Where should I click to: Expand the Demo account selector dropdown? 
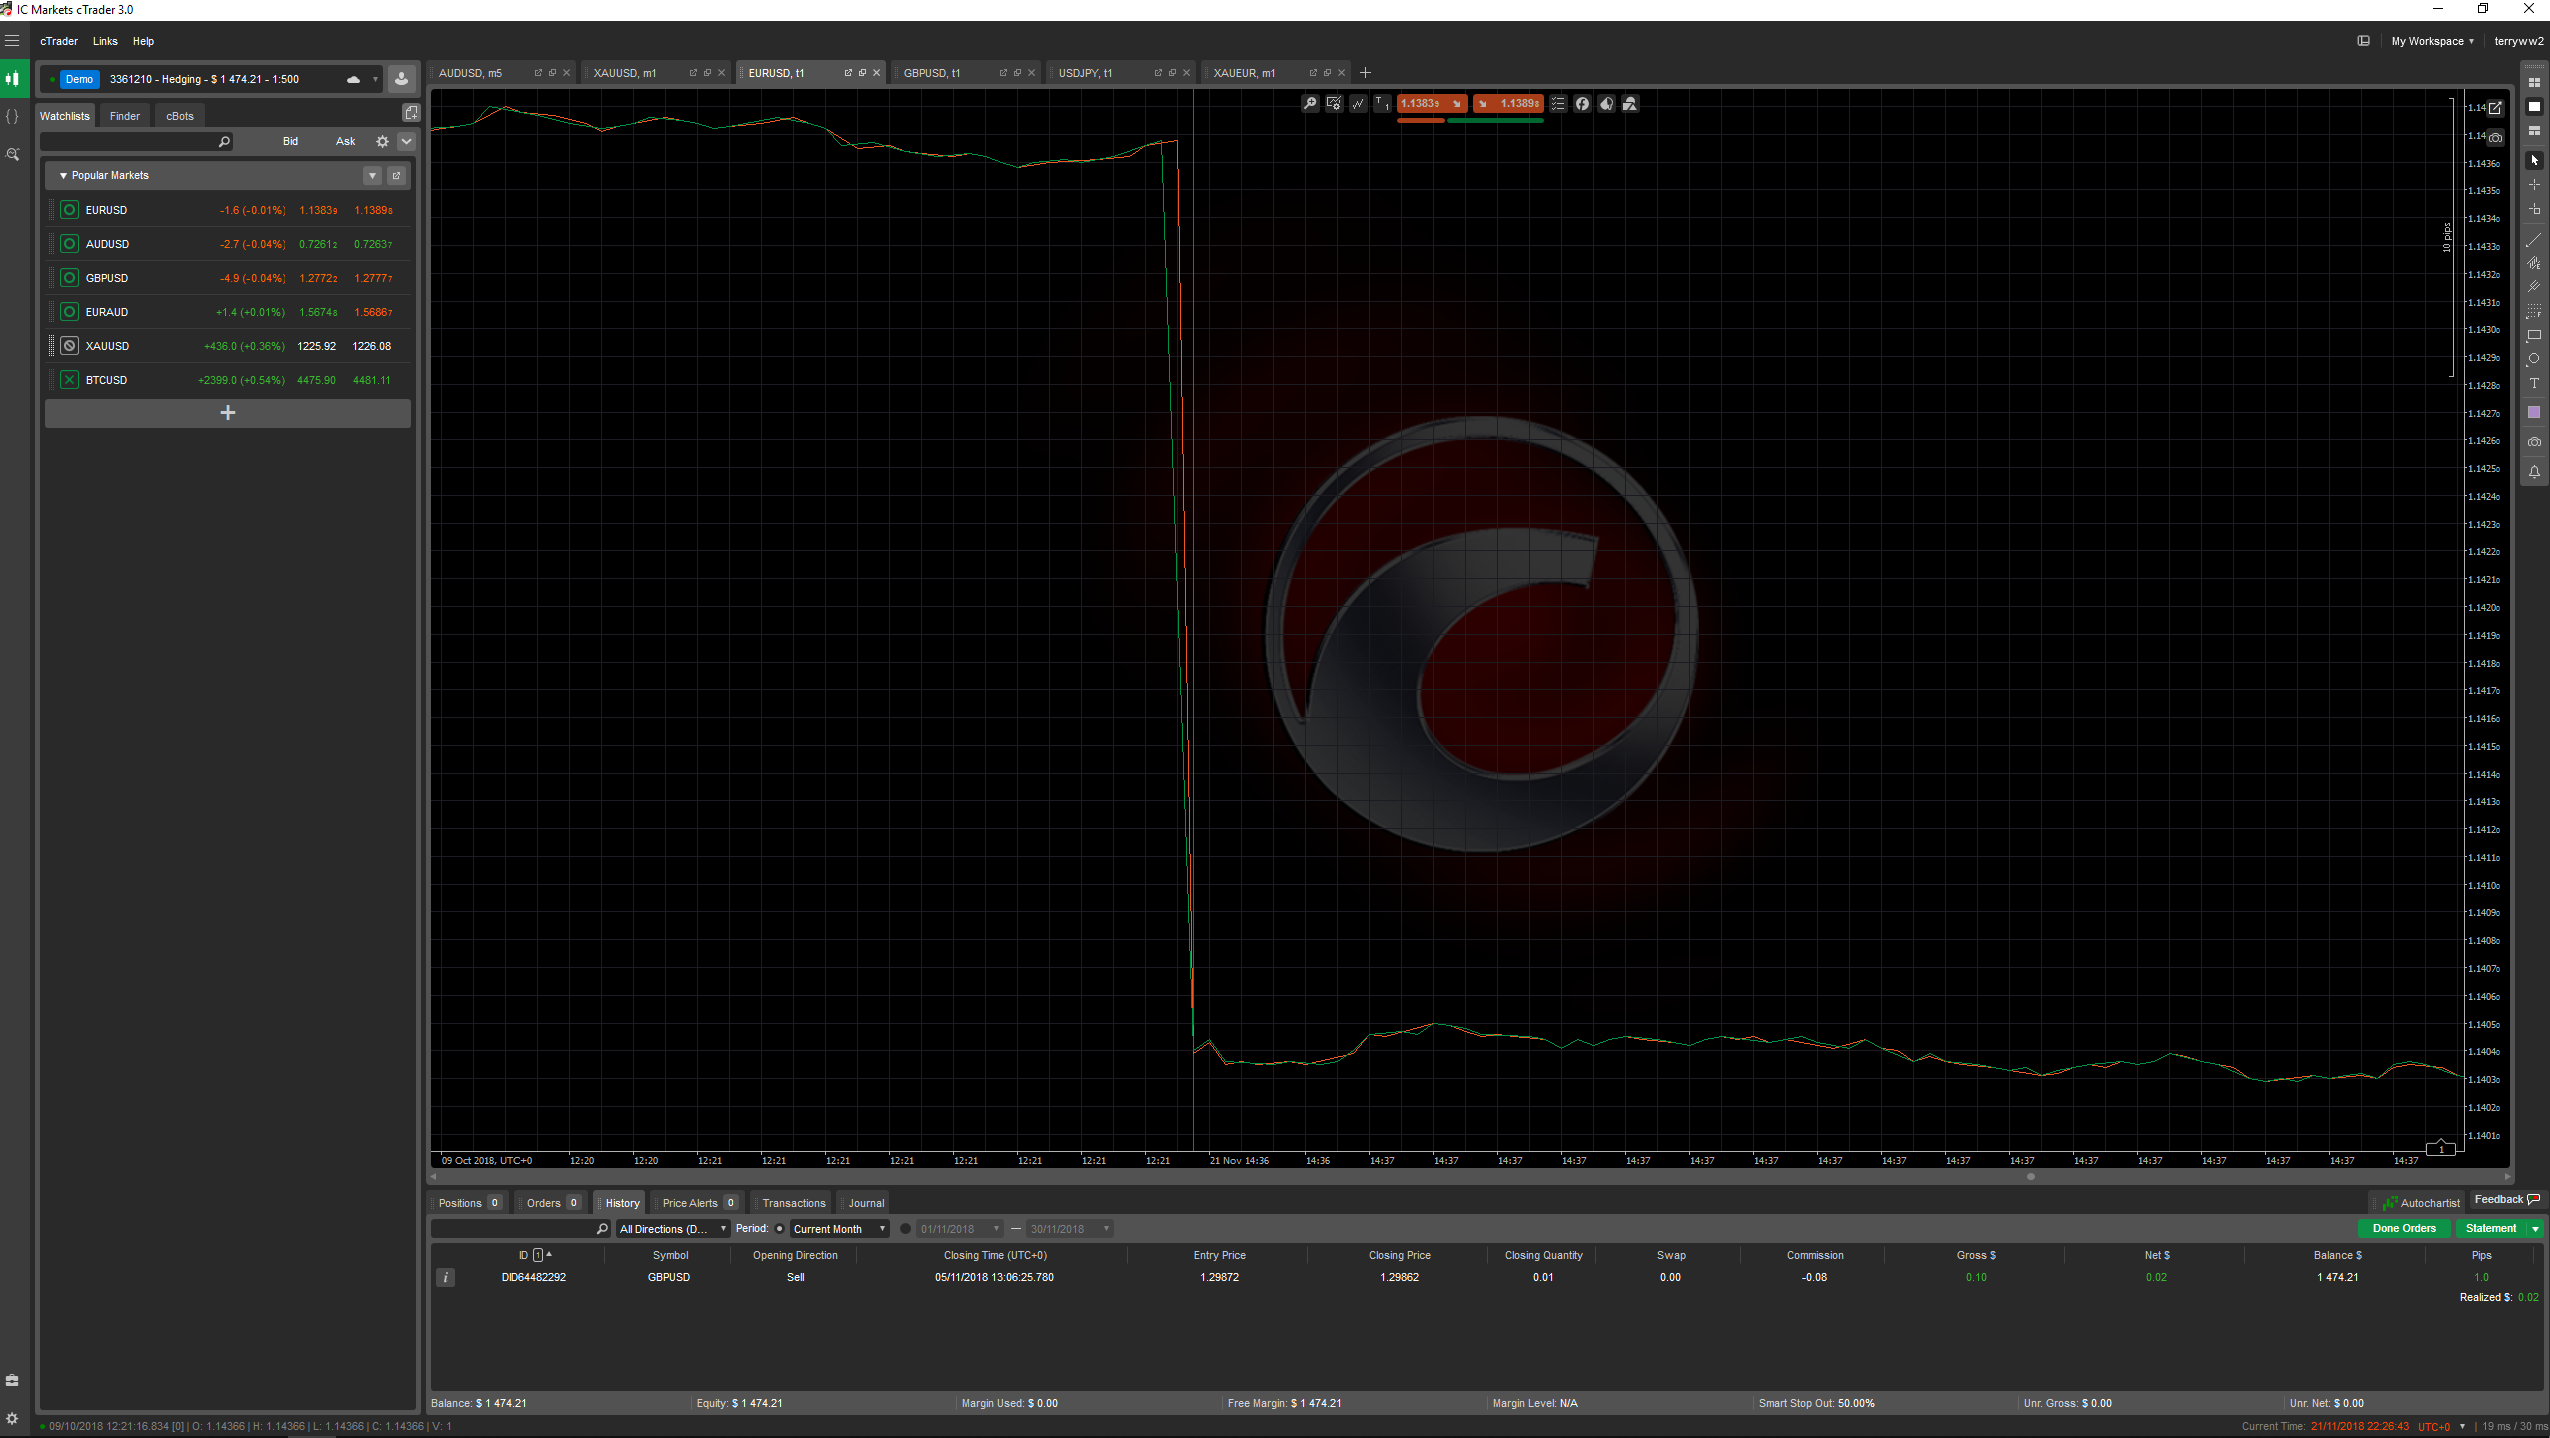click(375, 79)
